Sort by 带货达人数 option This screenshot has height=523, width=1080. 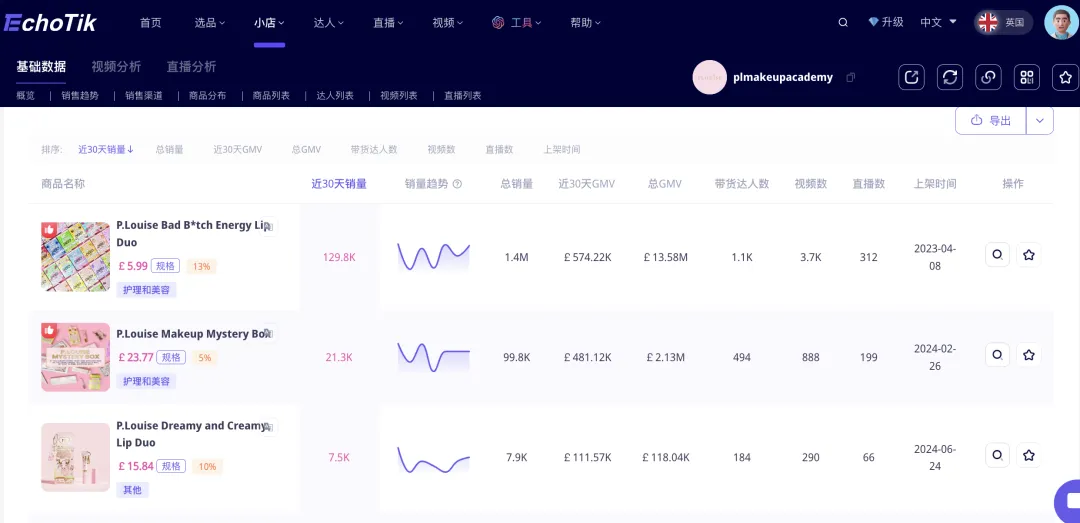click(x=374, y=149)
